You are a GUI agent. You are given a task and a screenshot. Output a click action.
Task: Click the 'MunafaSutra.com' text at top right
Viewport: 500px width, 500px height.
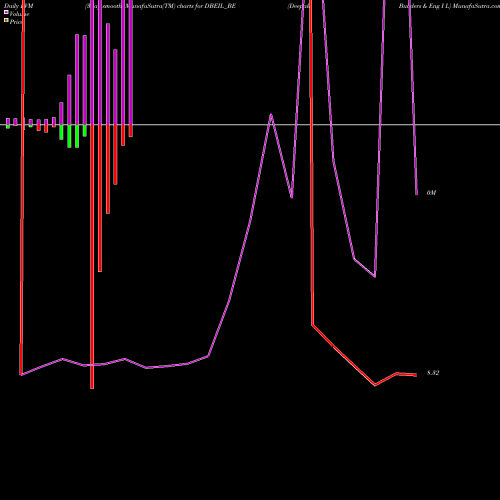tap(476, 6)
